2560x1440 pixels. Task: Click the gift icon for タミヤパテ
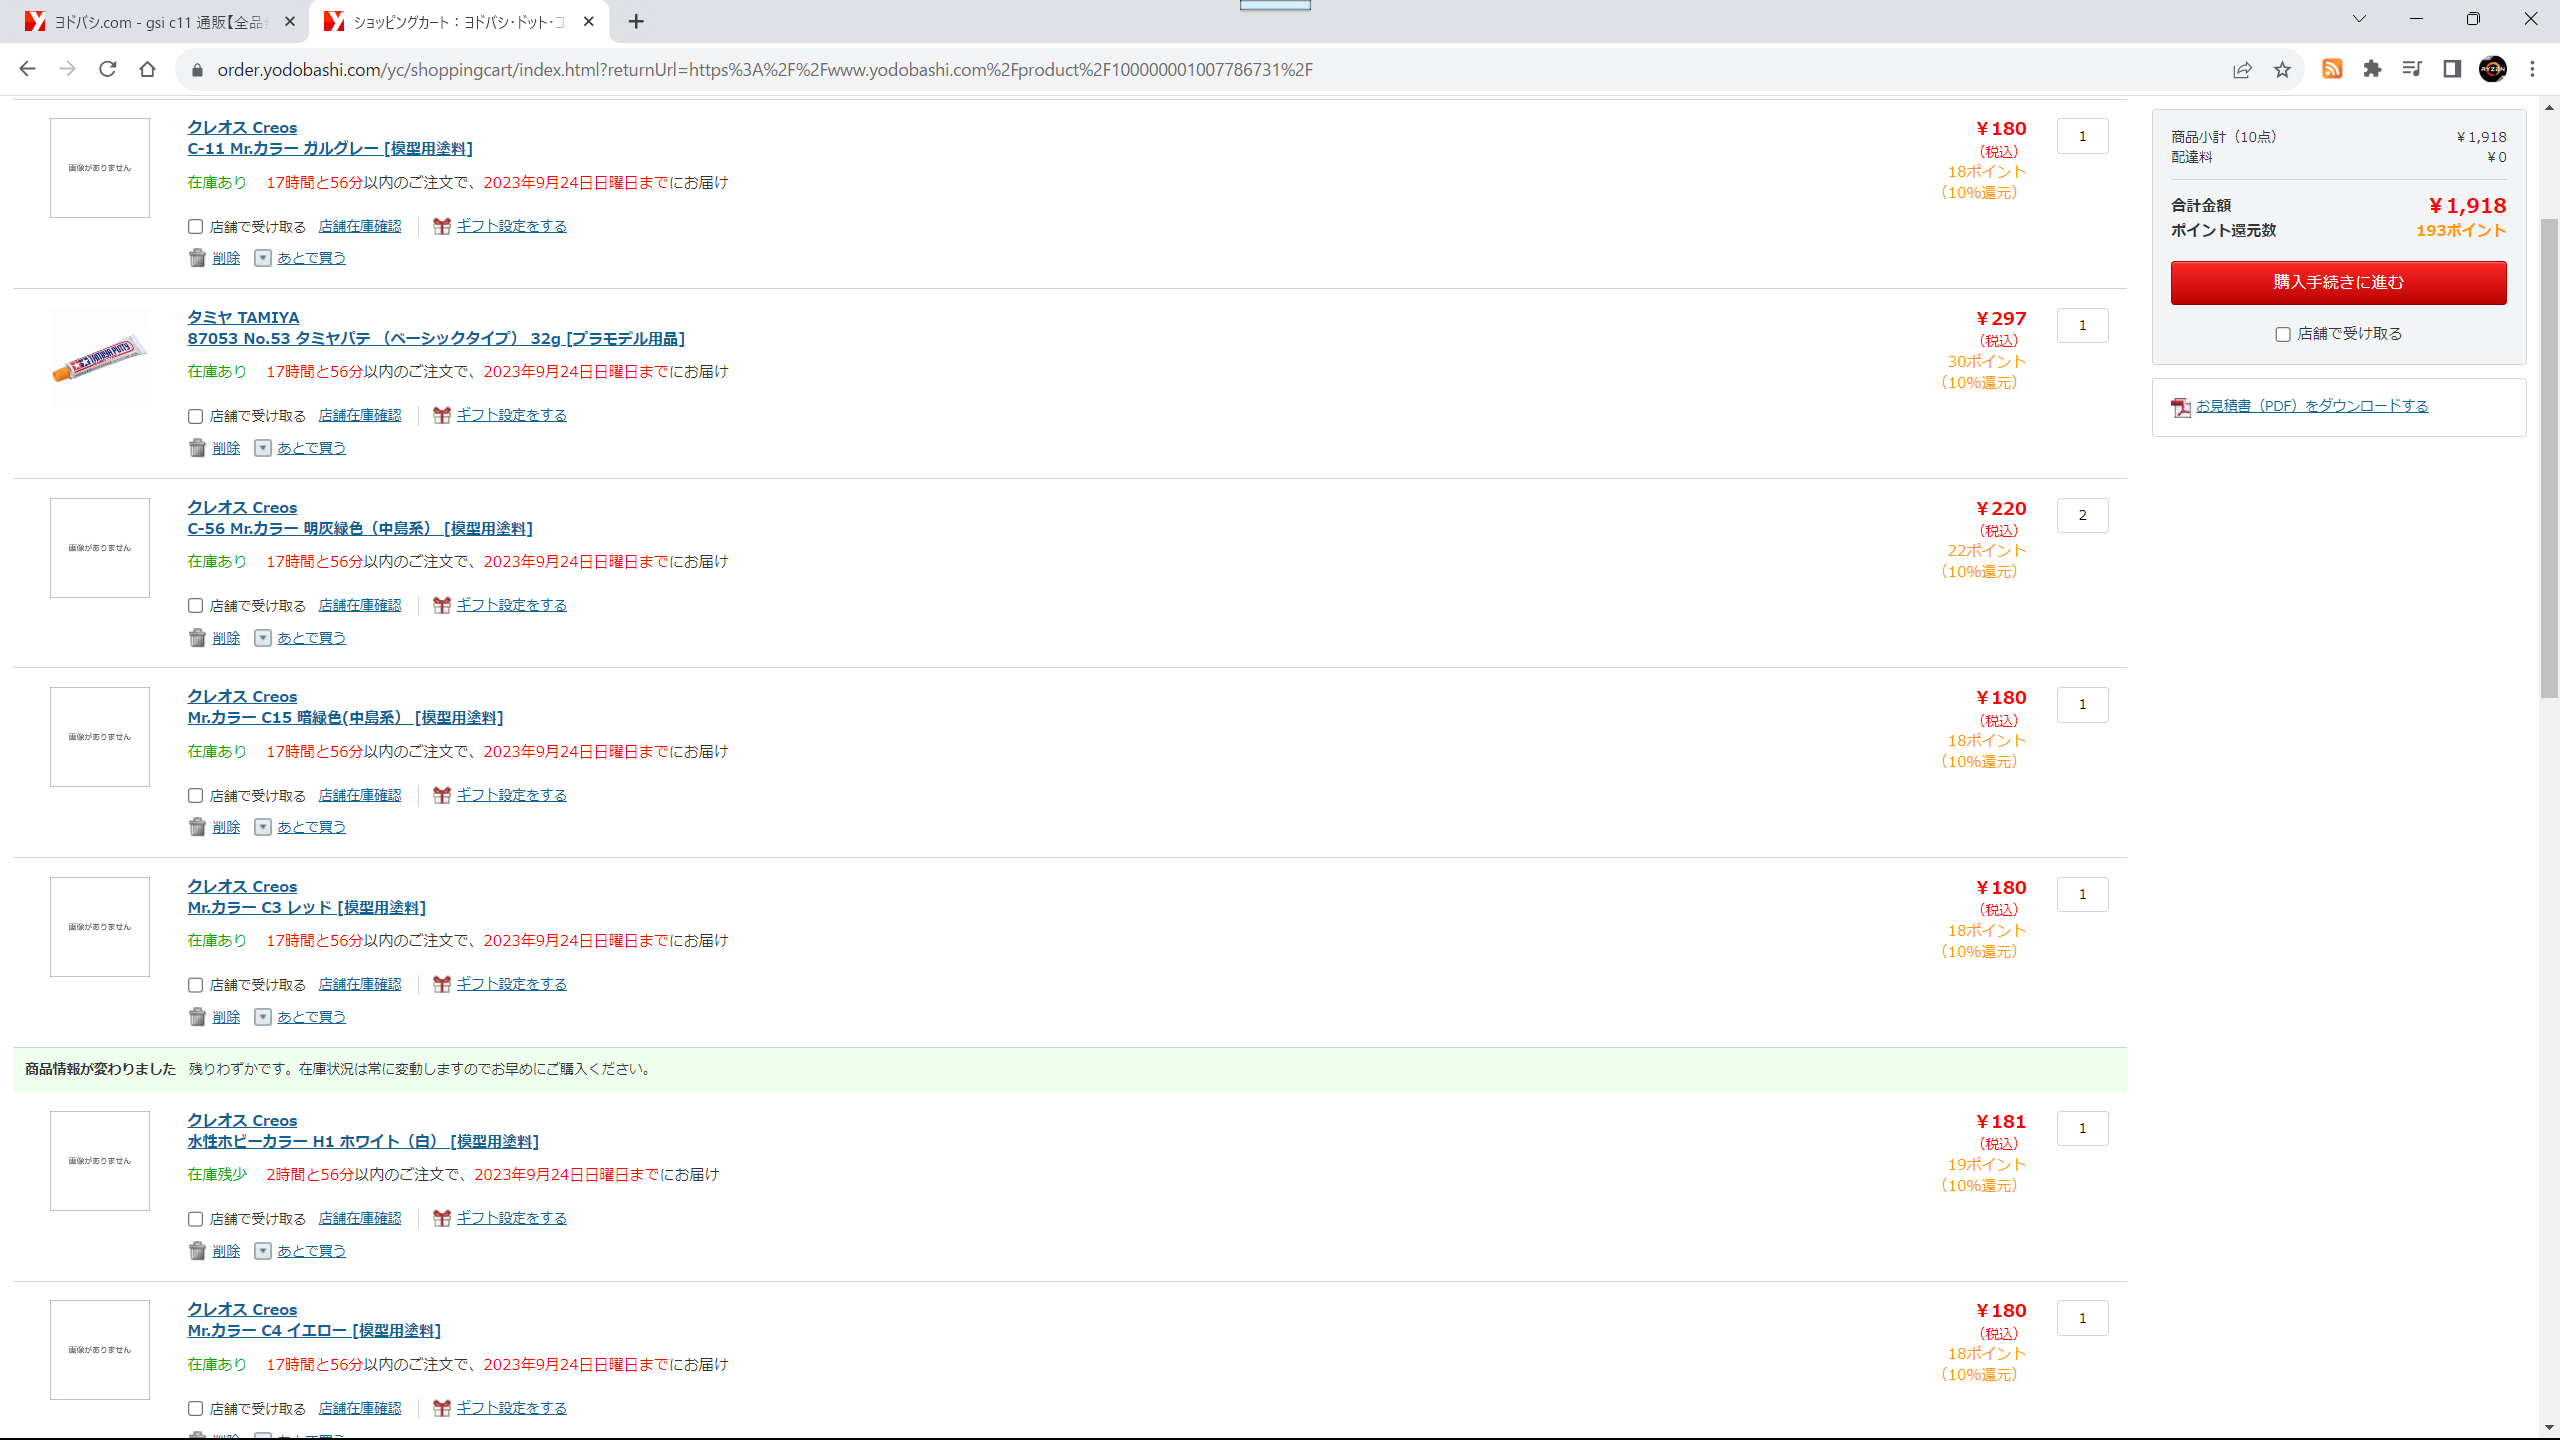coord(442,415)
